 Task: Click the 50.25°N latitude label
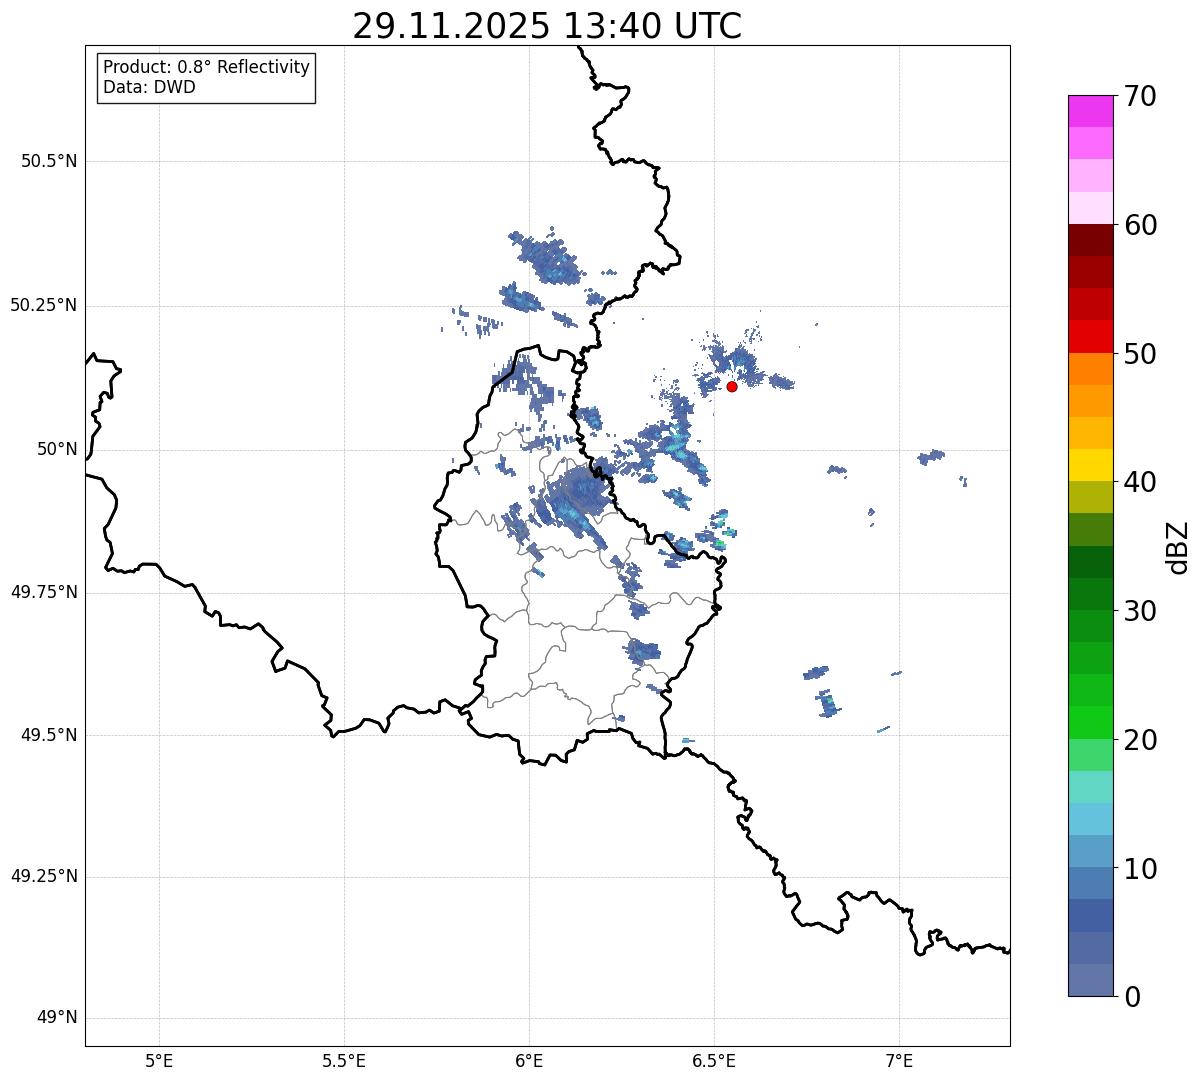point(44,305)
